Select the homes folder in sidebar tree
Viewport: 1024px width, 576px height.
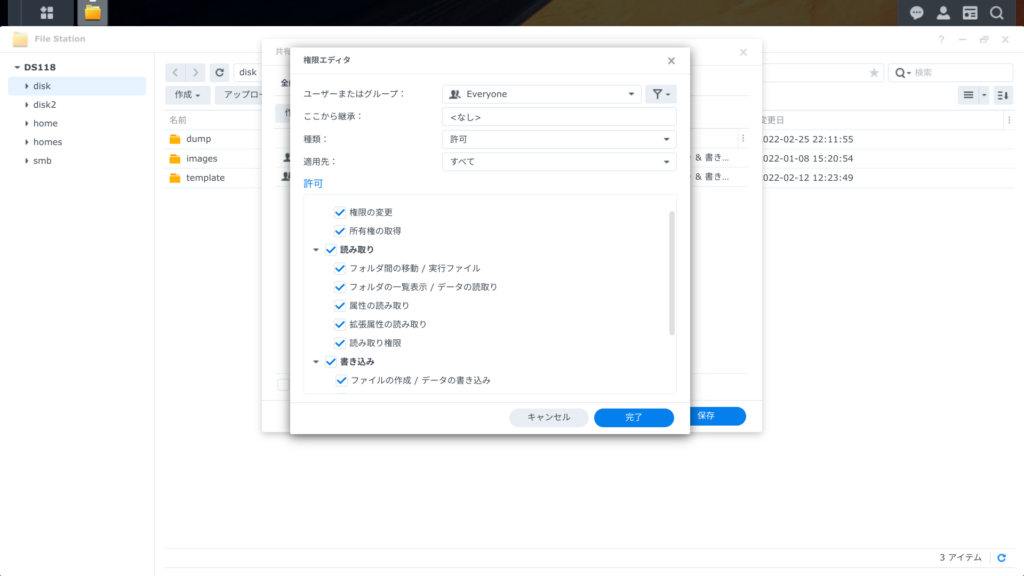tap(47, 142)
